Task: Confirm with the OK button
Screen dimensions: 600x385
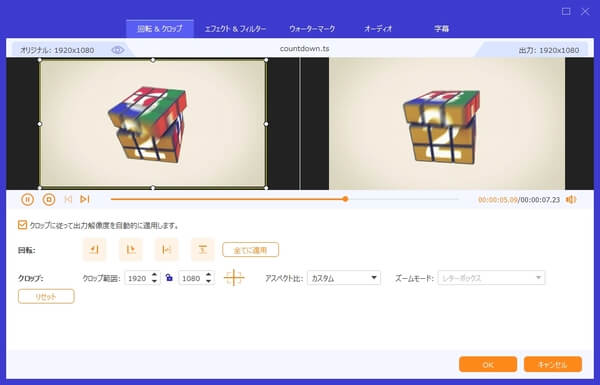Action: (488, 364)
